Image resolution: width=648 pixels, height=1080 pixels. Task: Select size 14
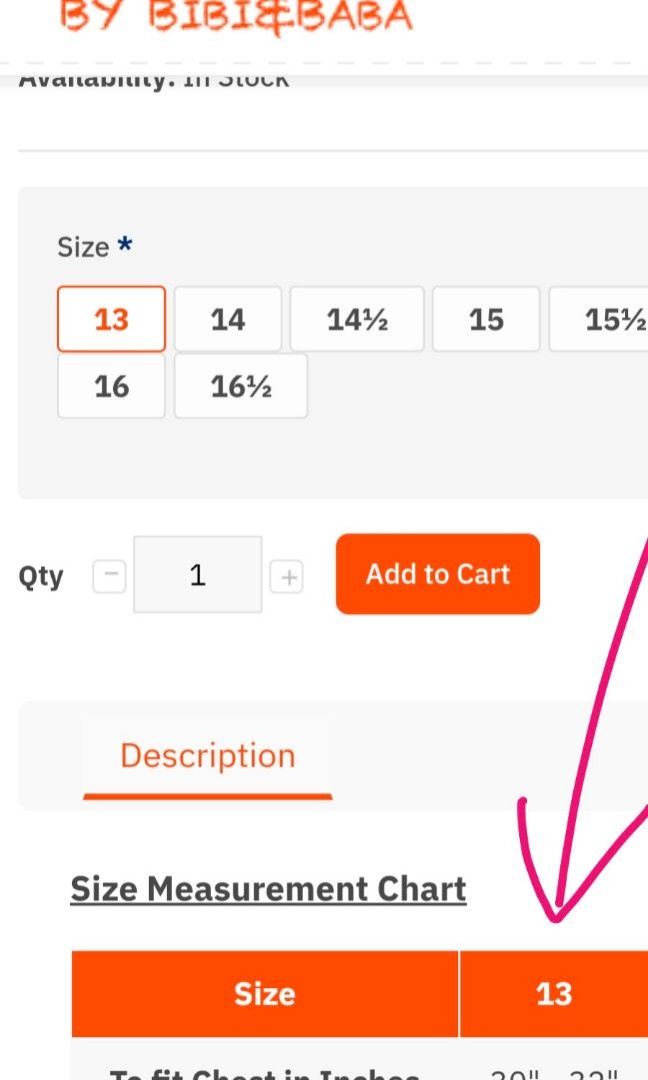[228, 319]
